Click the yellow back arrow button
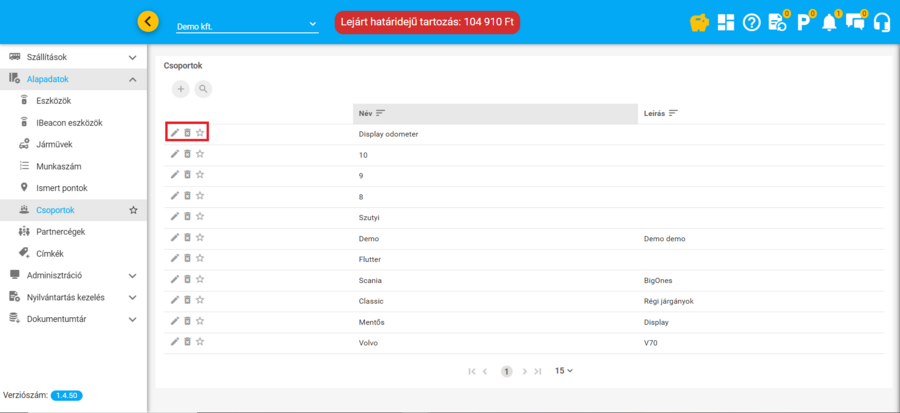Image resolution: width=900 pixels, height=413 pixels. [148, 21]
